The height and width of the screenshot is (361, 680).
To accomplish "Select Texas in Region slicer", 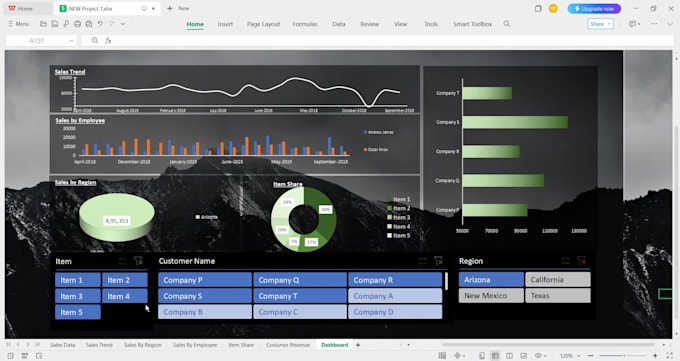I will click(558, 296).
